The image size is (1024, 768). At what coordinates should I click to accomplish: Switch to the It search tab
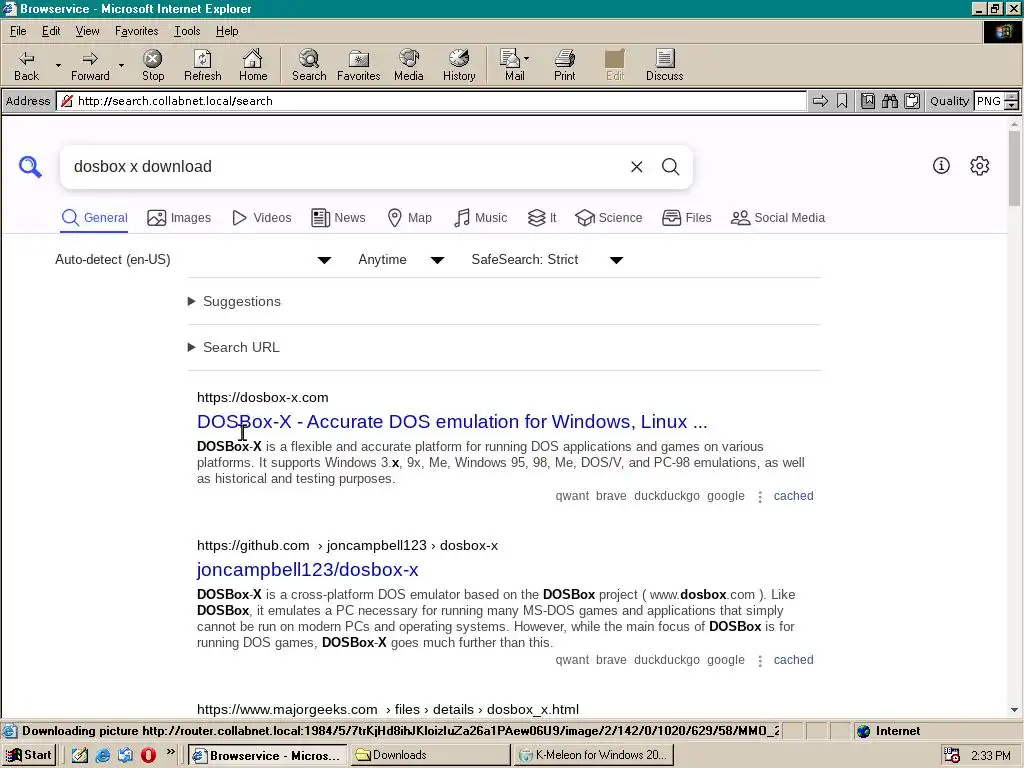[x=541, y=217]
